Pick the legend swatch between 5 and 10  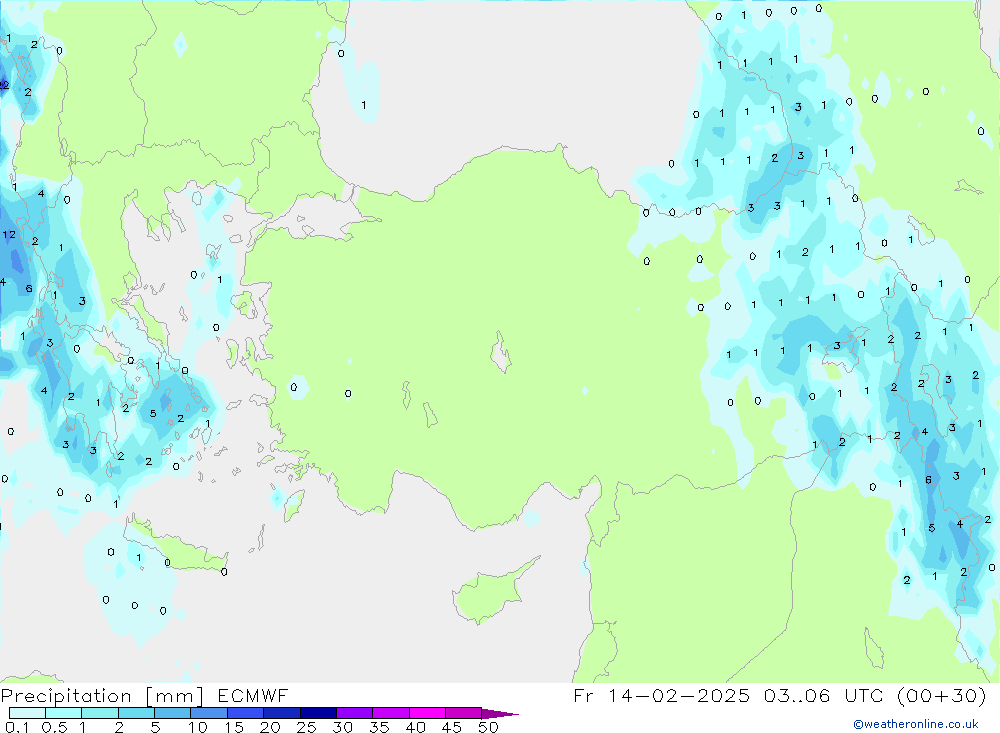pyautogui.click(x=172, y=713)
